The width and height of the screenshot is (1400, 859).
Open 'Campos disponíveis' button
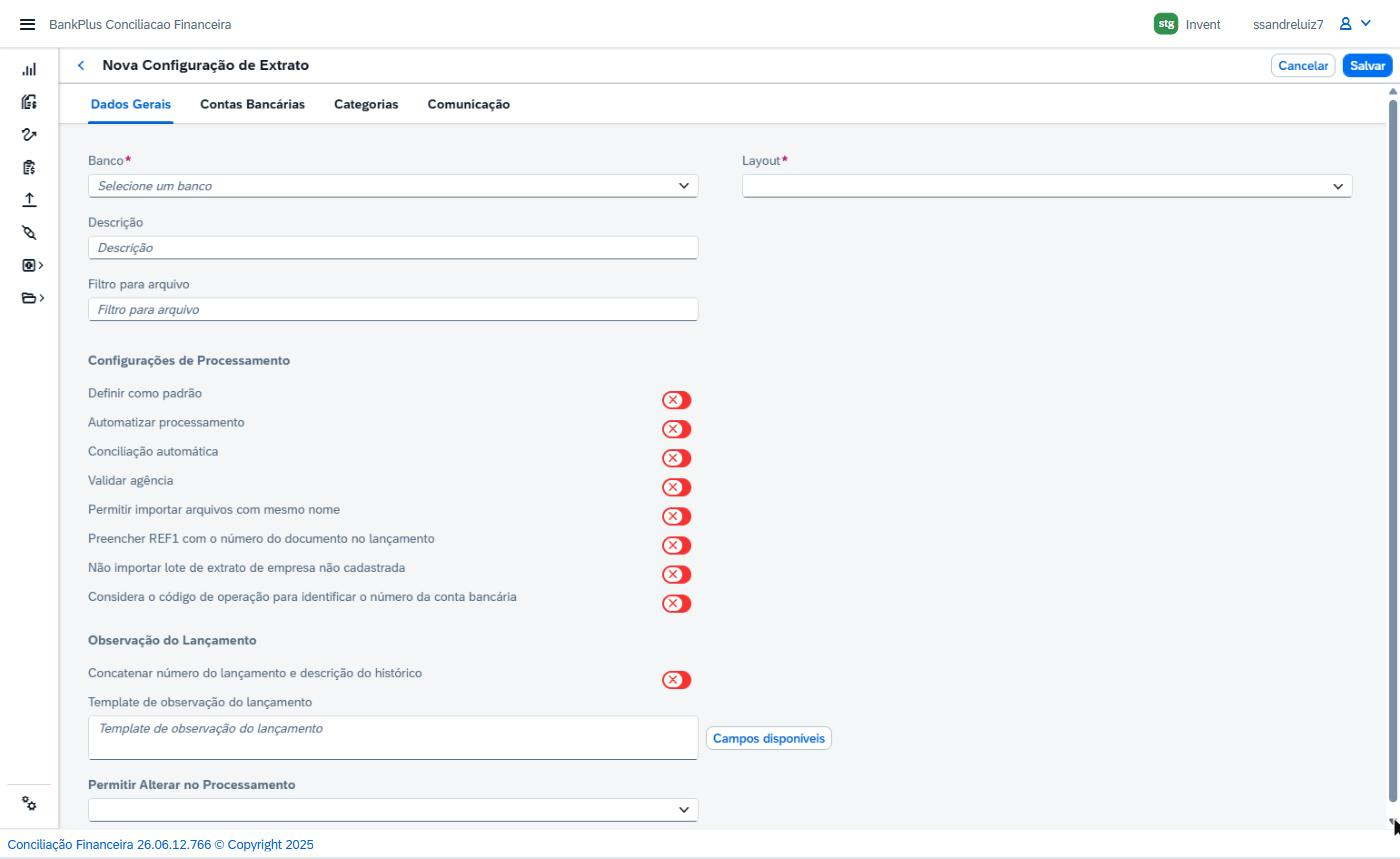(769, 739)
